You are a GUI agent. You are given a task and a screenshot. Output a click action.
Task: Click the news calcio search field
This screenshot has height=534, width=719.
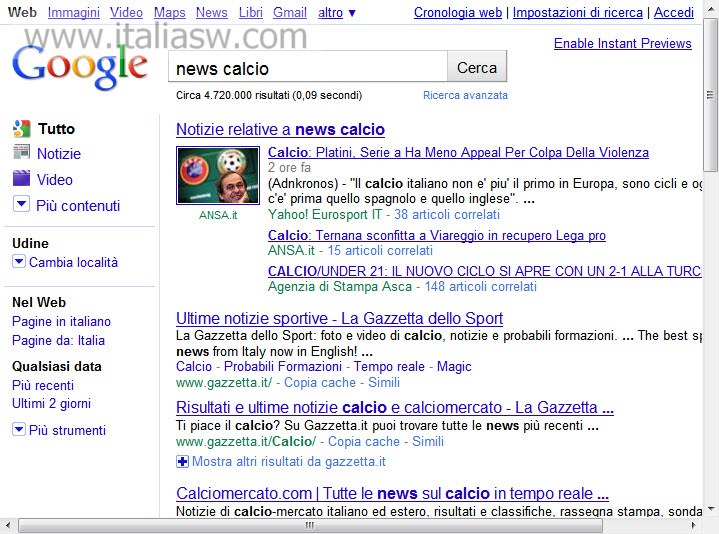[x=308, y=67]
